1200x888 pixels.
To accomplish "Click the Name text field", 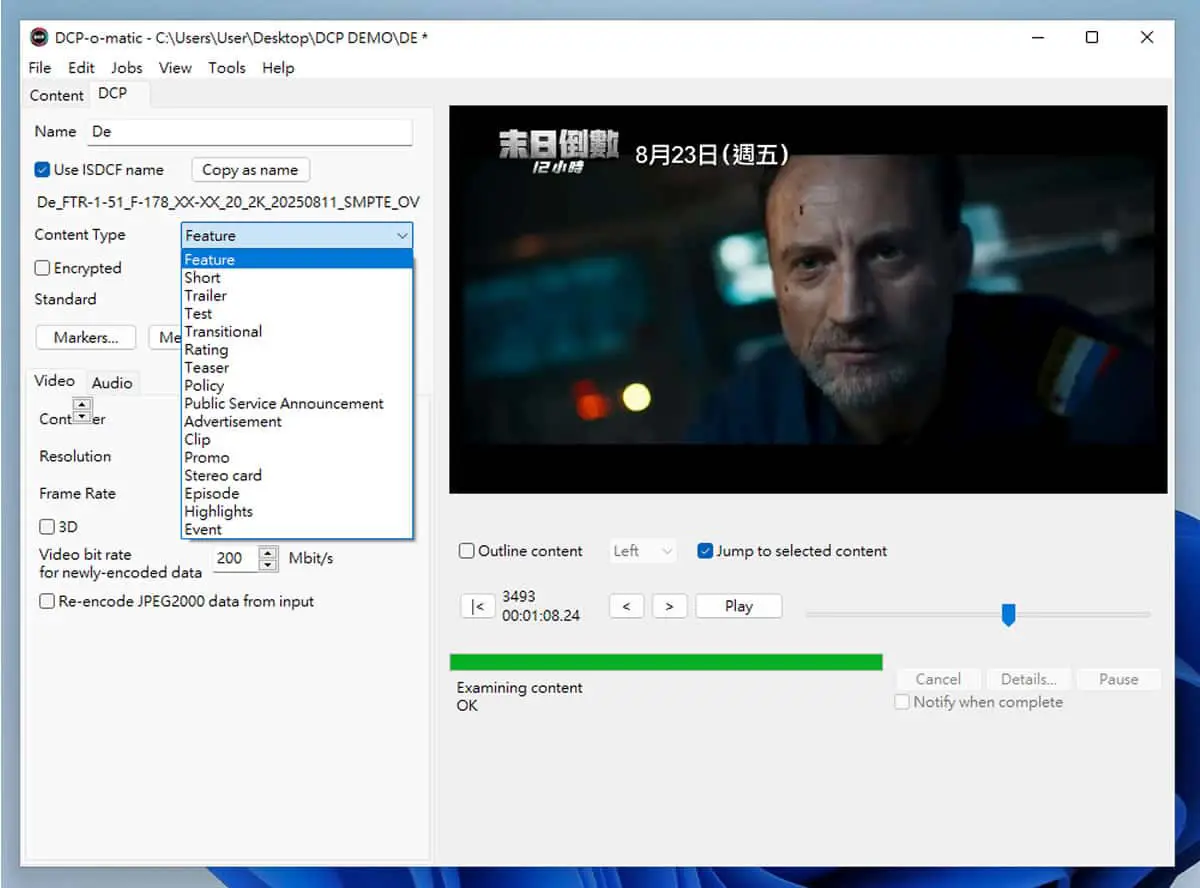I will pos(250,132).
